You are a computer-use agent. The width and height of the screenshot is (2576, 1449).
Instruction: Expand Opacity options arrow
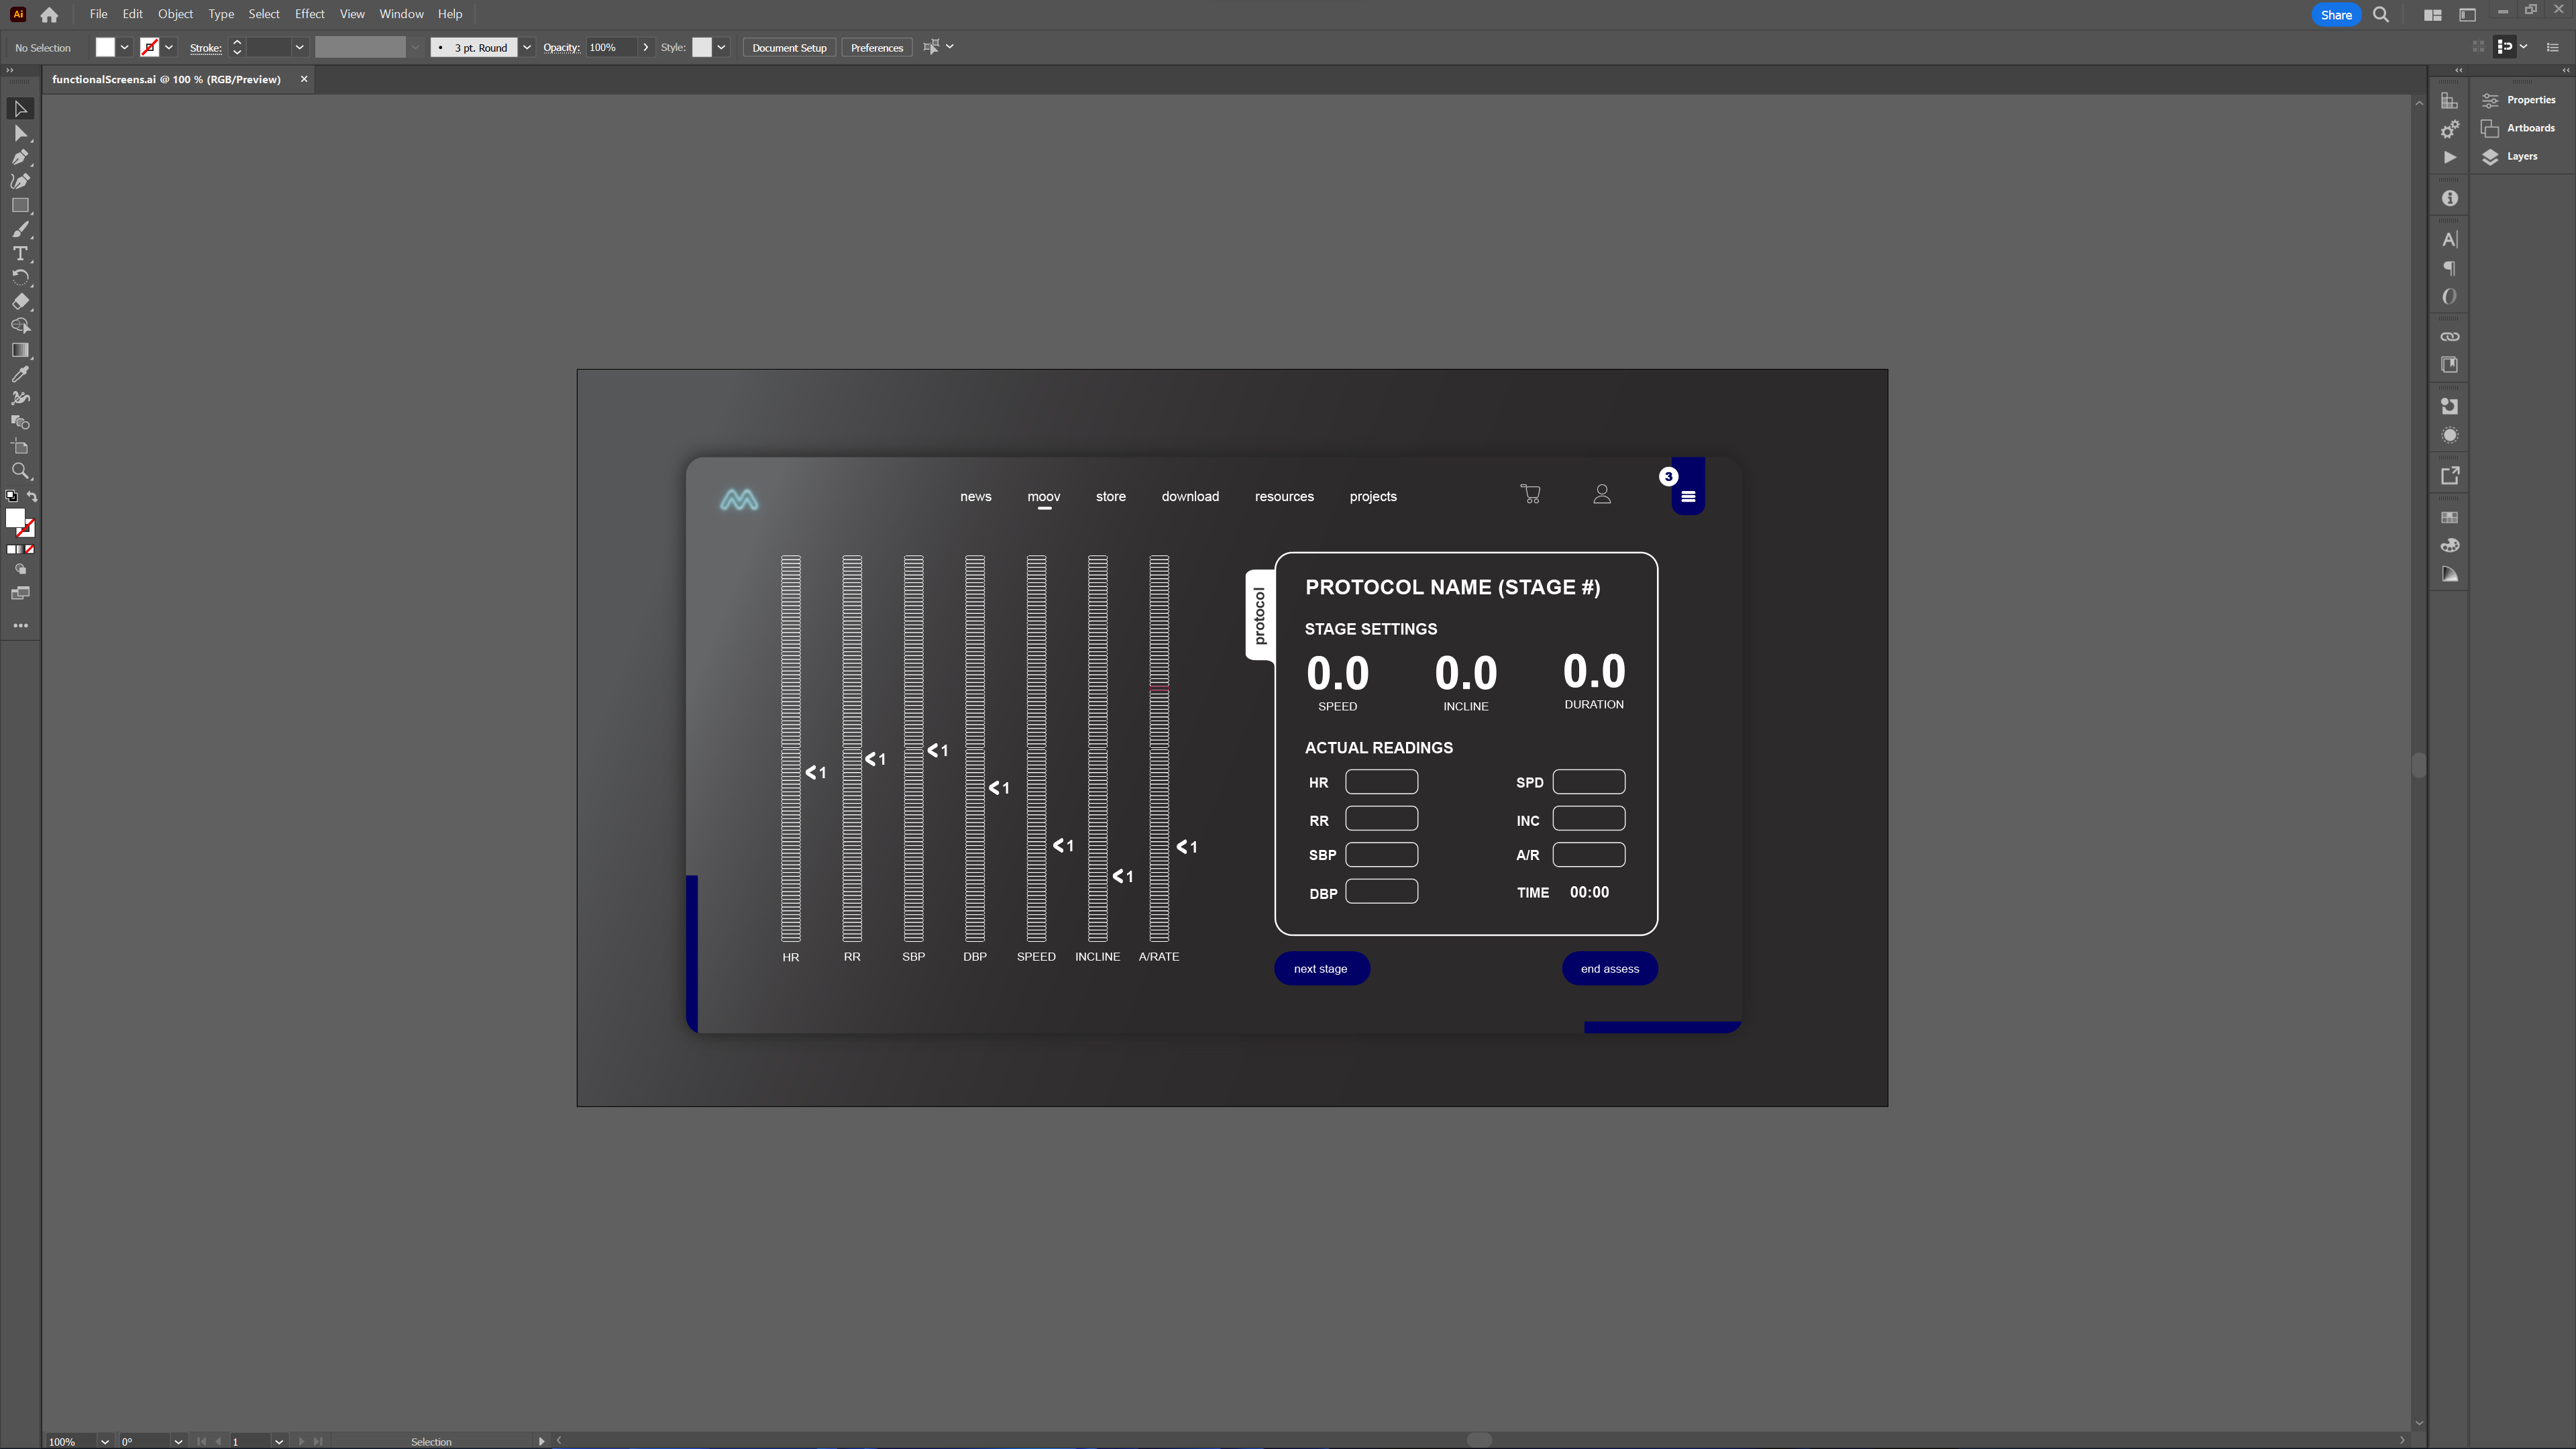click(x=646, y=47)
